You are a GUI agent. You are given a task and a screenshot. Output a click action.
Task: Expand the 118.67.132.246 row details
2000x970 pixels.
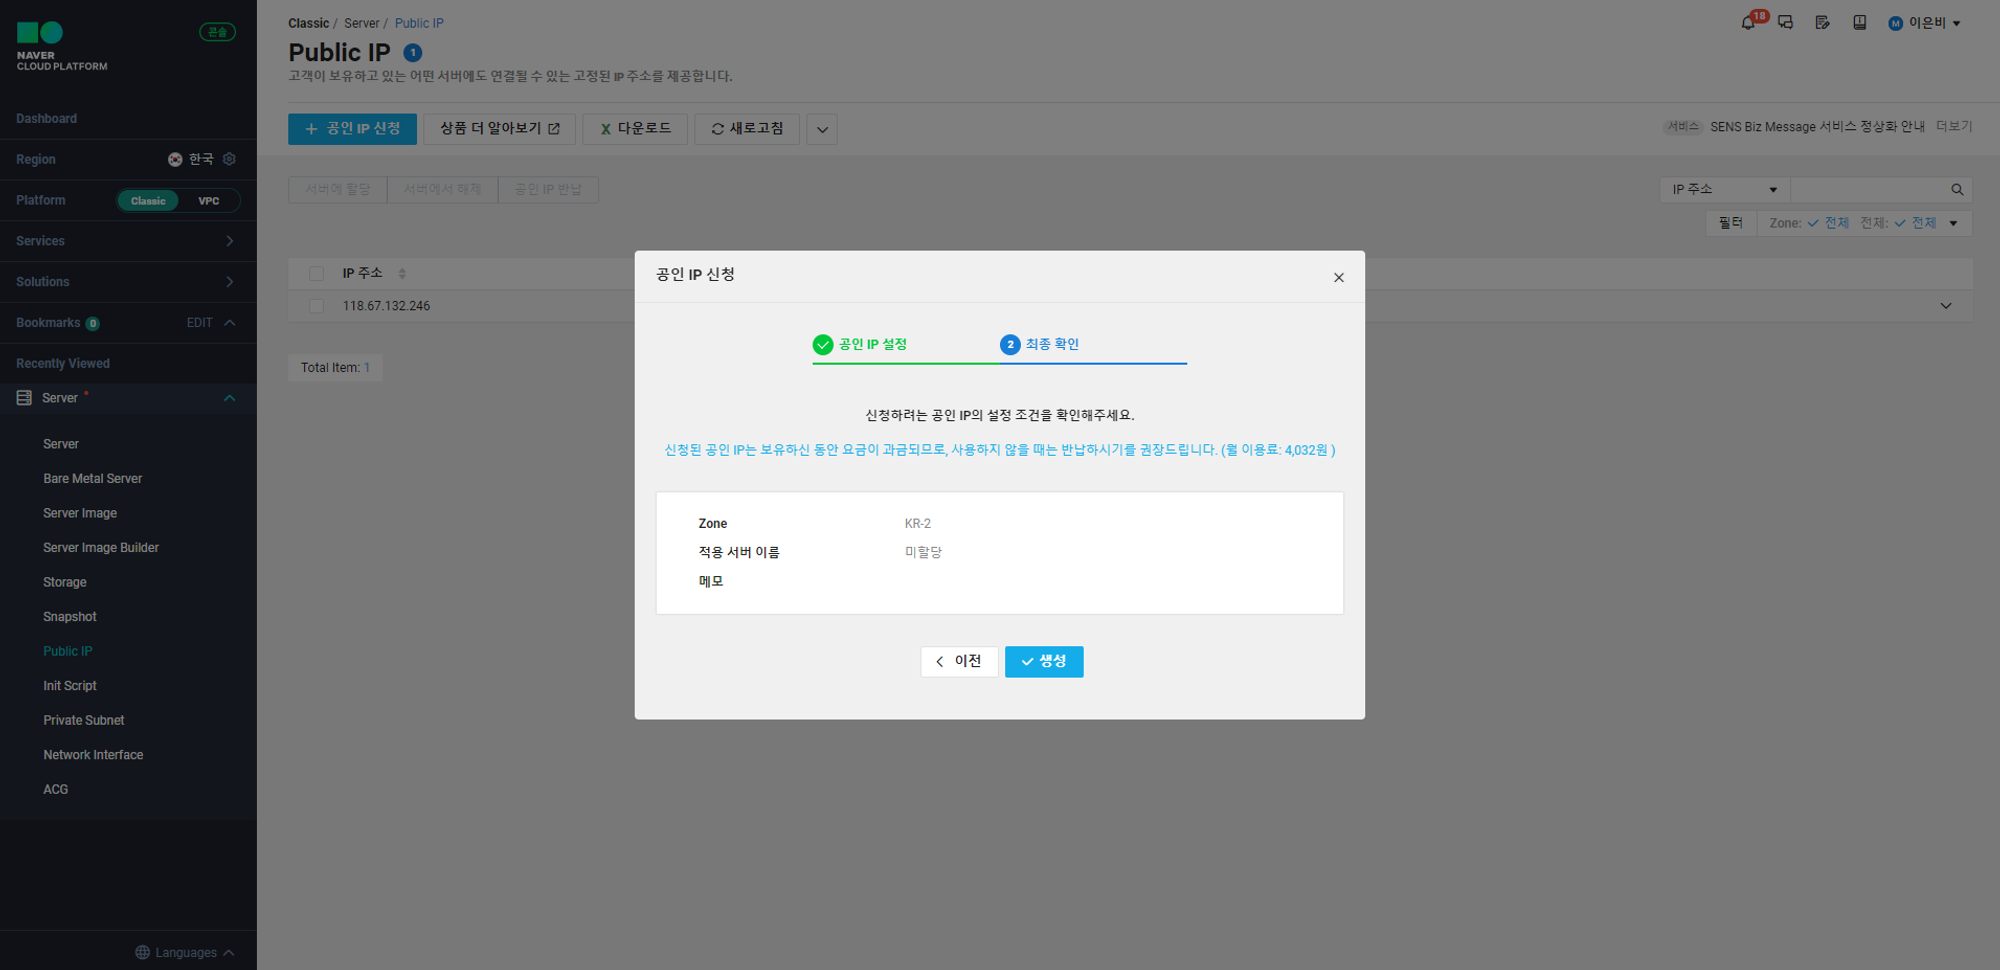pyautogui.click(x=1946, y=306)
